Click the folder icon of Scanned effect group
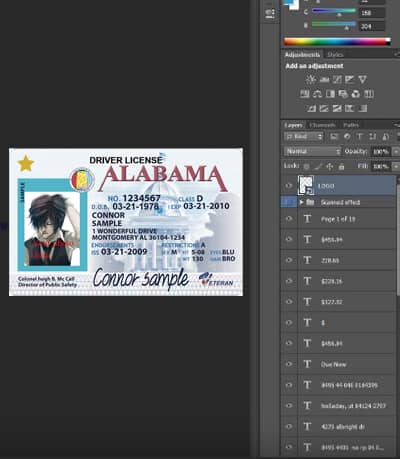This screenshot has height=459, width=400. [x=310, y=202]
